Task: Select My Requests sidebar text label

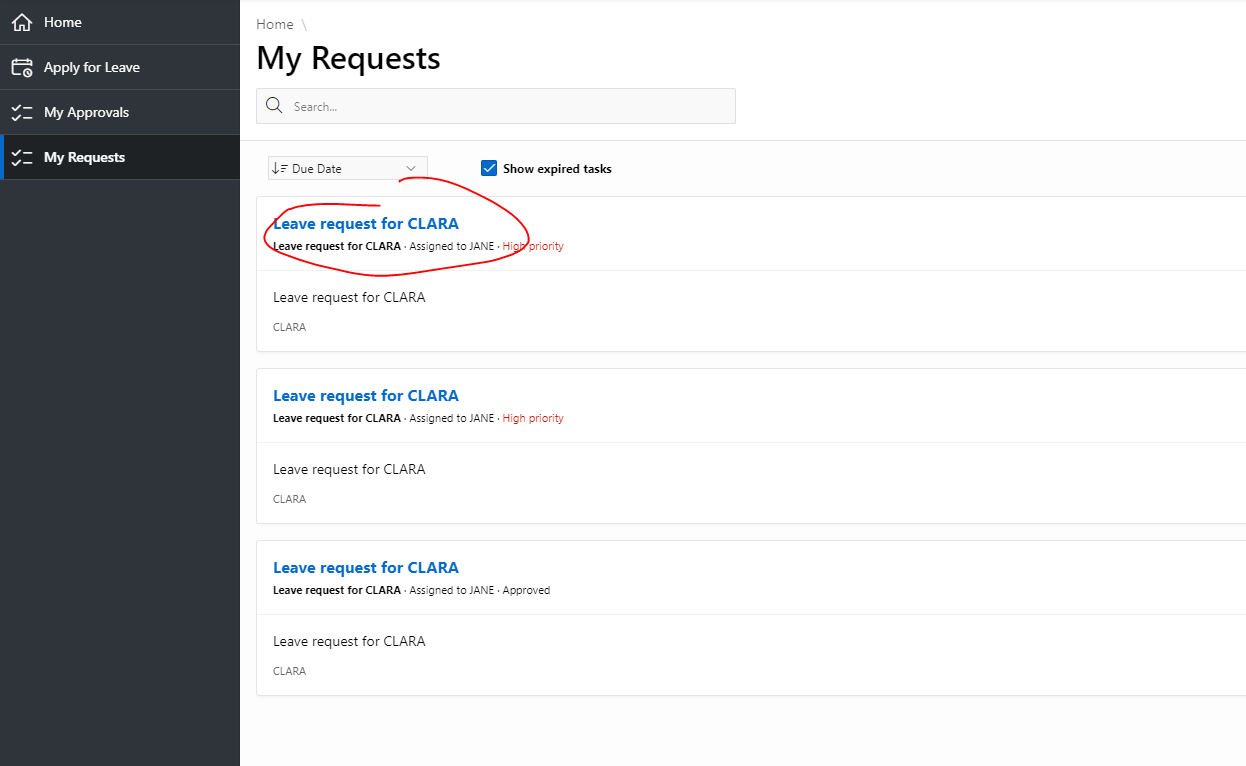Action: tap(84, 158)
